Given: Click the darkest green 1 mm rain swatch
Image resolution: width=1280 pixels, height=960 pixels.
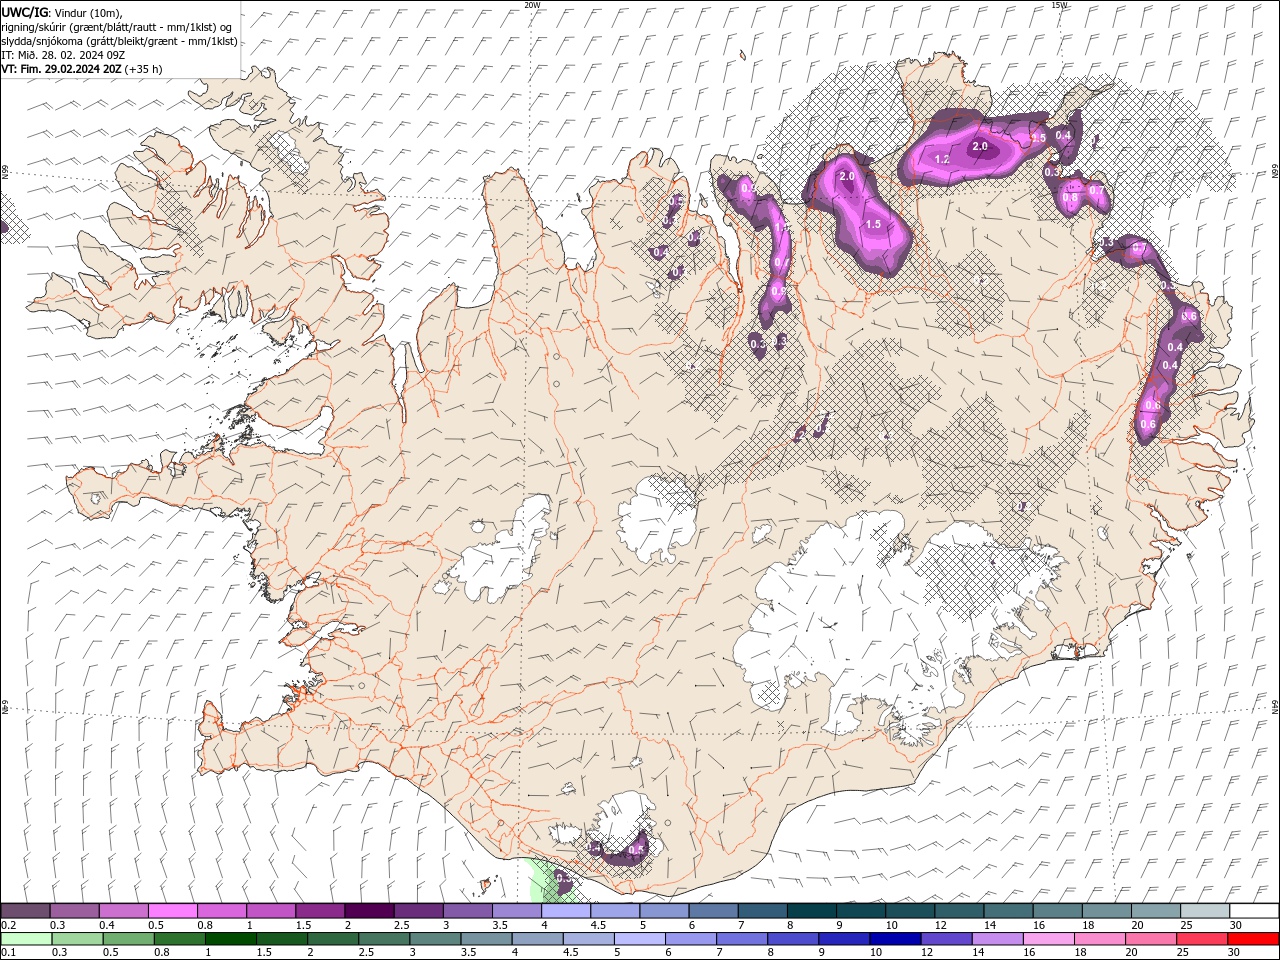Looking at the screenshot, I should 230,939.
